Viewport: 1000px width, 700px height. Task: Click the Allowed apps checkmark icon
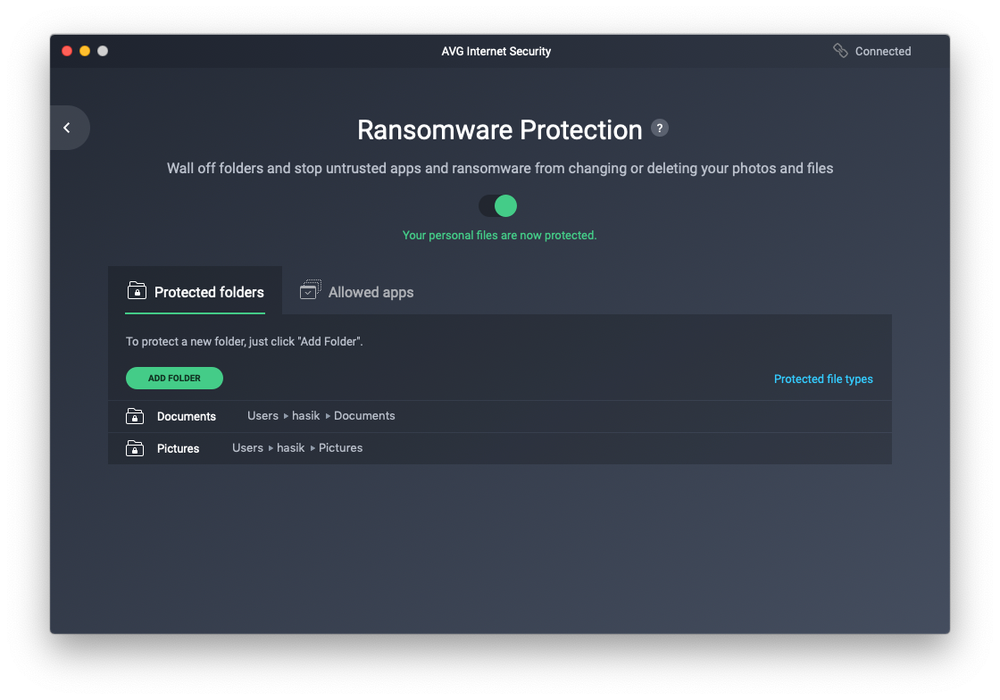(310, 291)
